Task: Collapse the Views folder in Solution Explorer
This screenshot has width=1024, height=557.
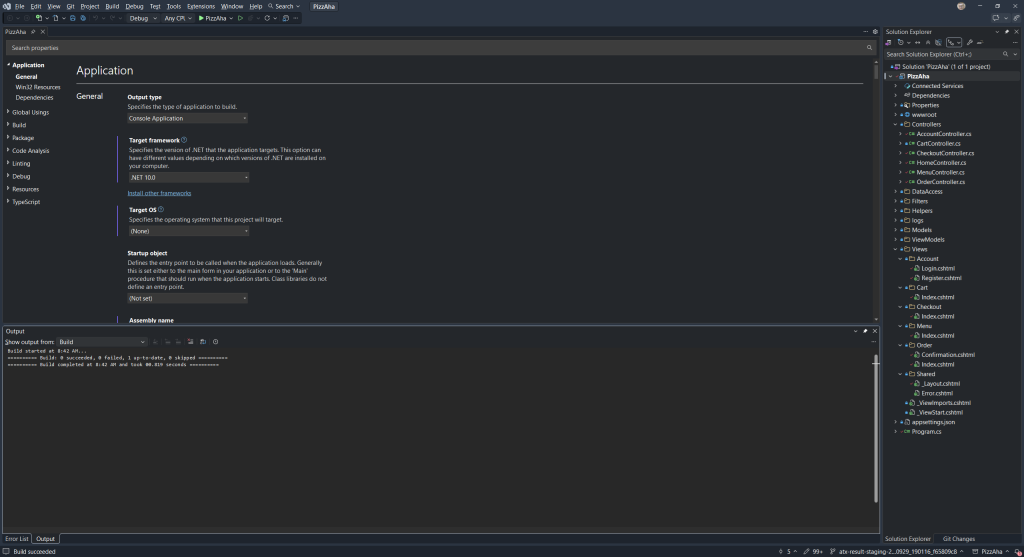Action: [x=895, y=249]
